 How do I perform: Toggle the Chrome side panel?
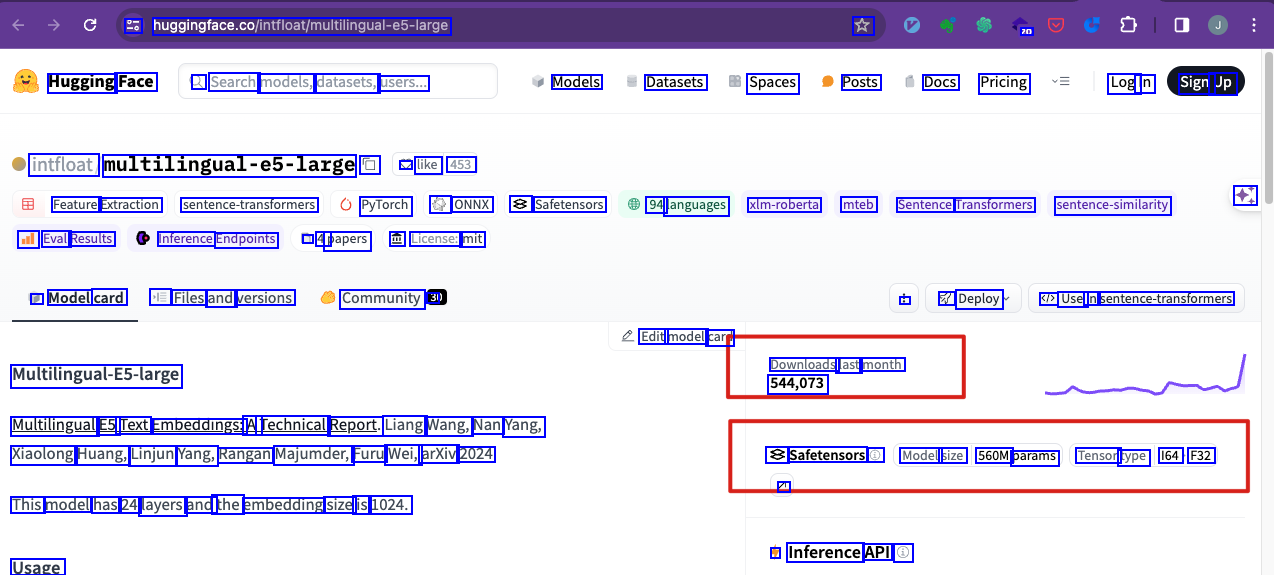coord(1181,25)
